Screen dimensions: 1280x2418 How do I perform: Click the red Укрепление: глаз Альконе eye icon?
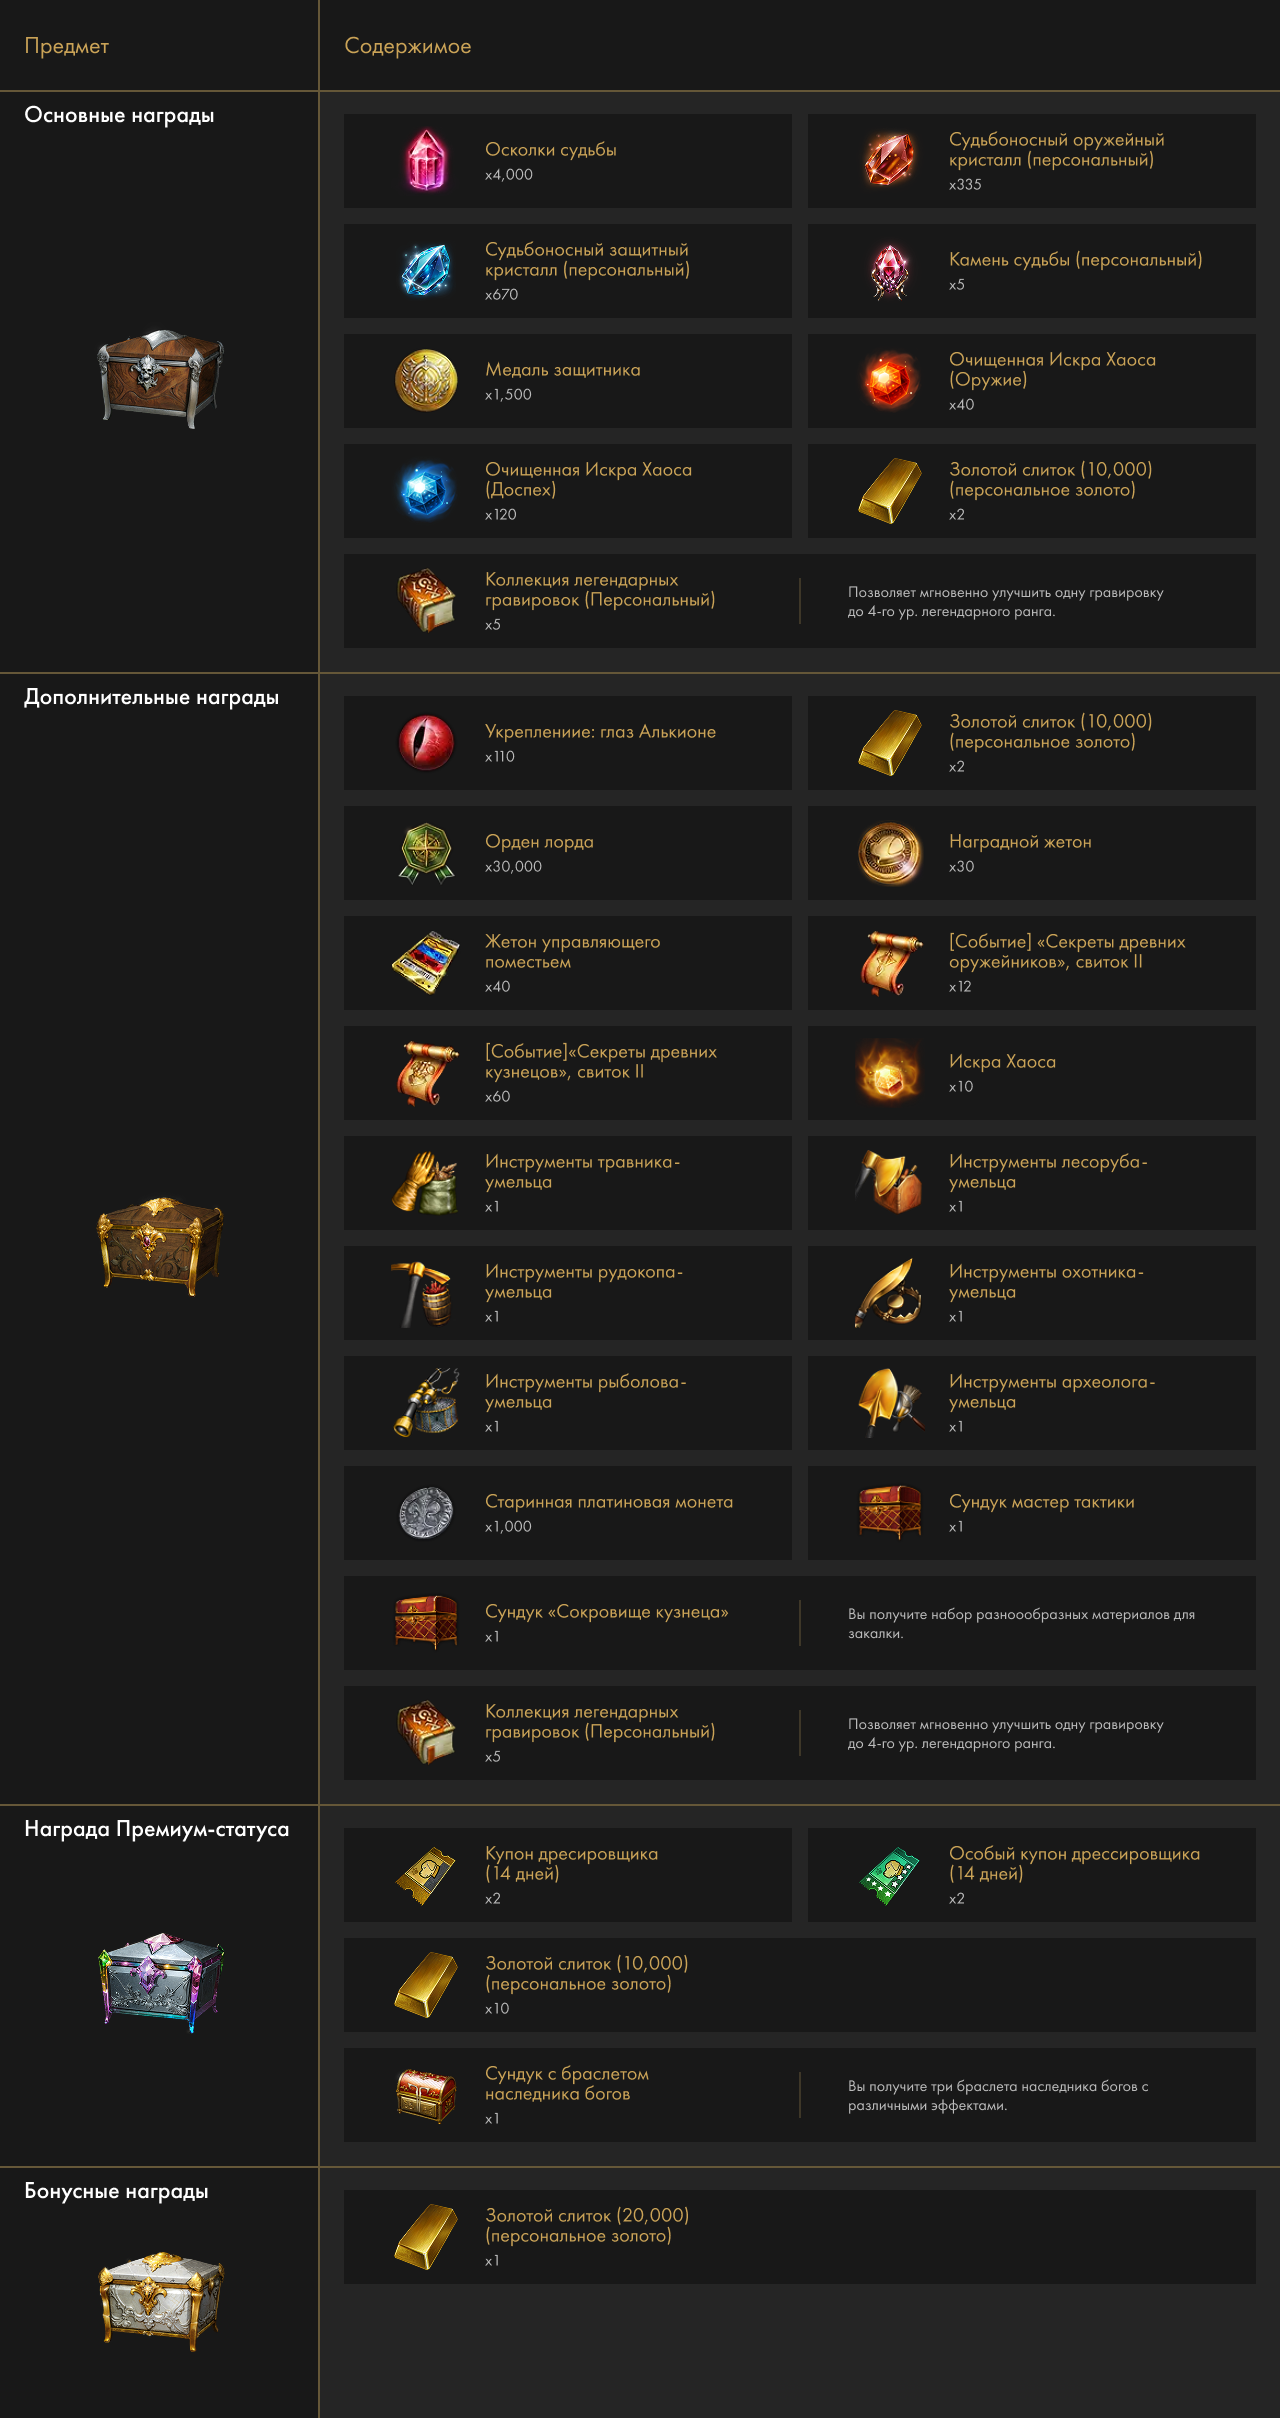click(x=427, y=743)
